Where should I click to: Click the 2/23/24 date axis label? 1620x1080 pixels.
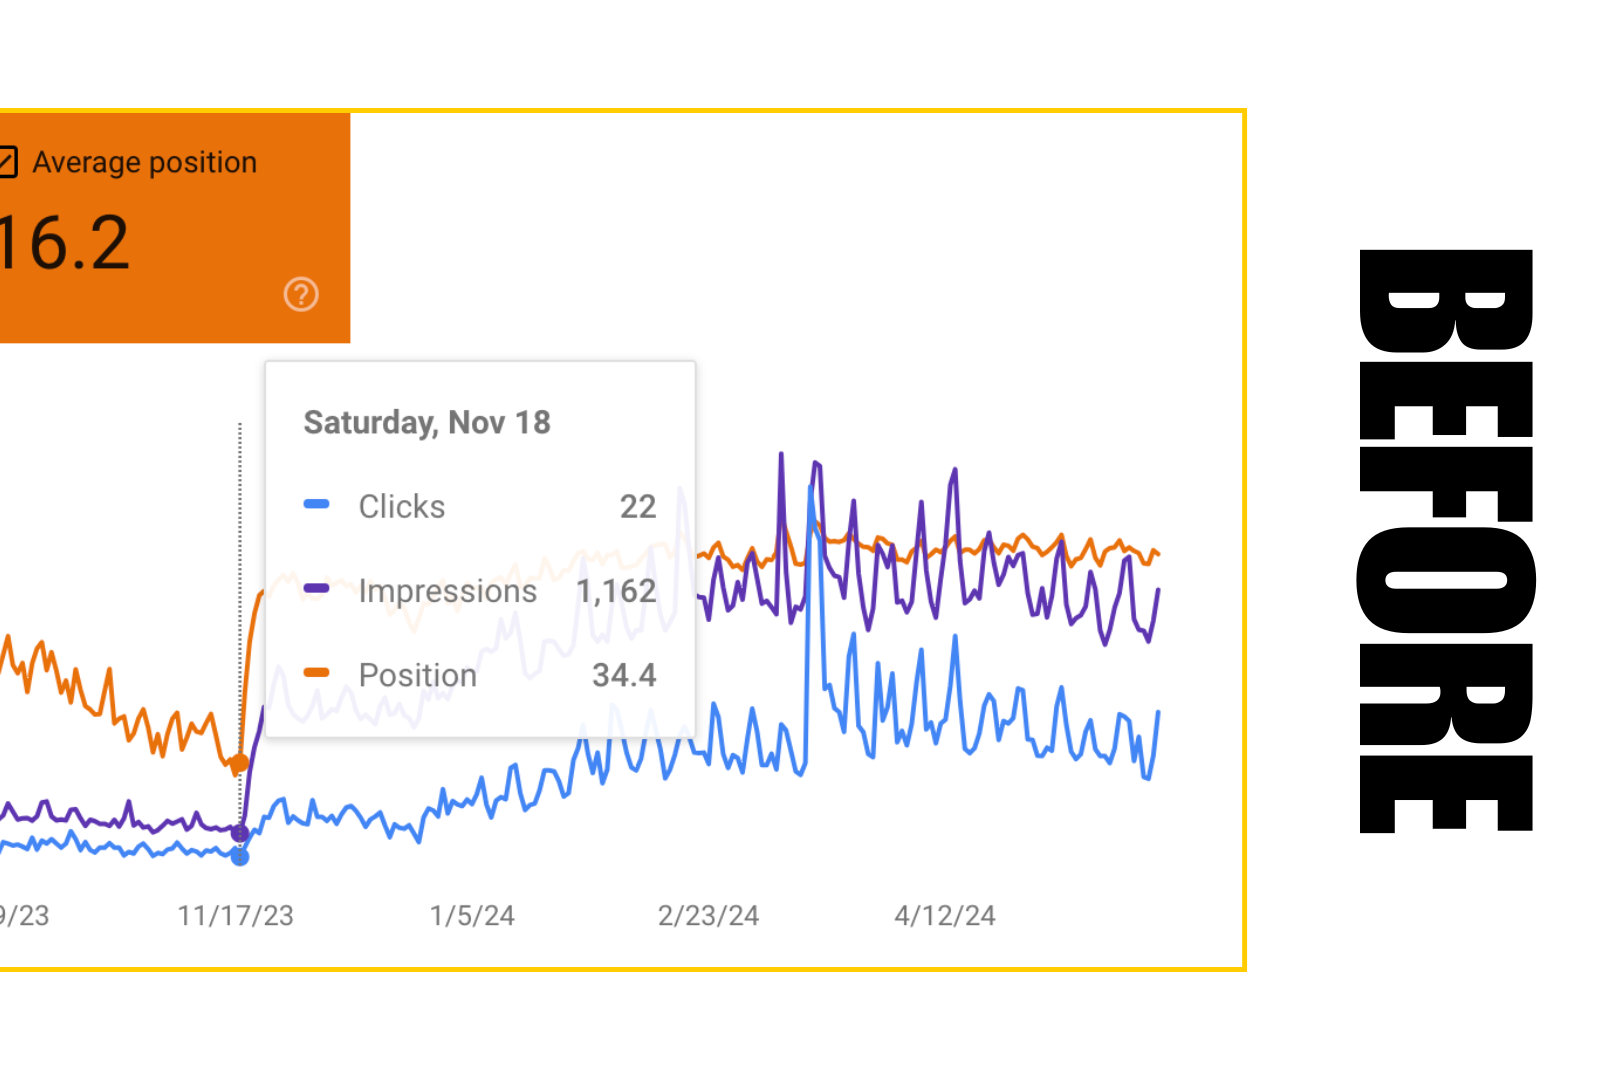tap(708, 915)
